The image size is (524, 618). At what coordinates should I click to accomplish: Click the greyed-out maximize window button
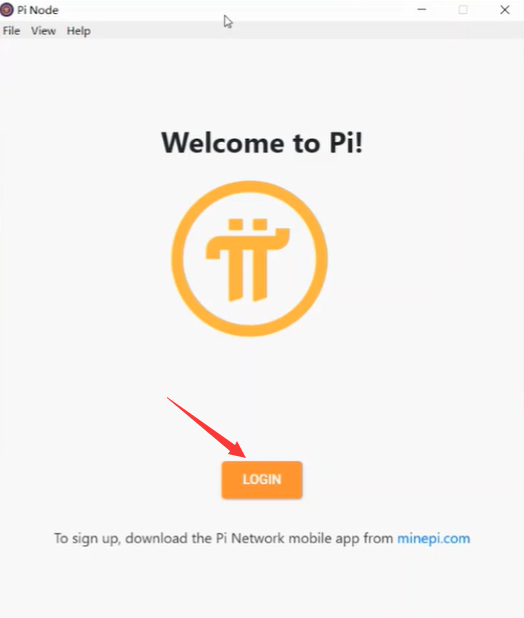463,9
